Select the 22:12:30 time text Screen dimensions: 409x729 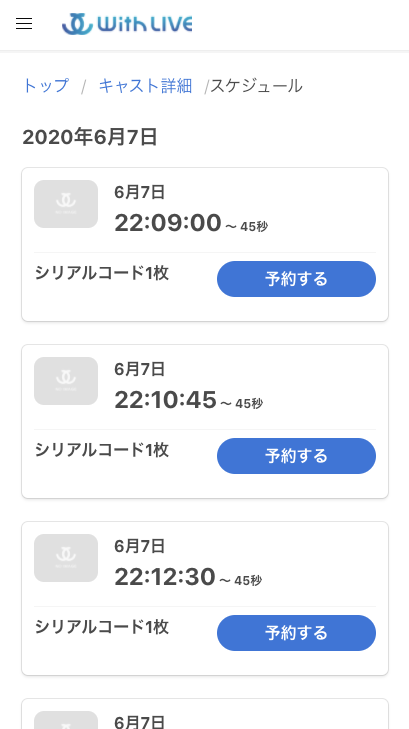[165, 577]
